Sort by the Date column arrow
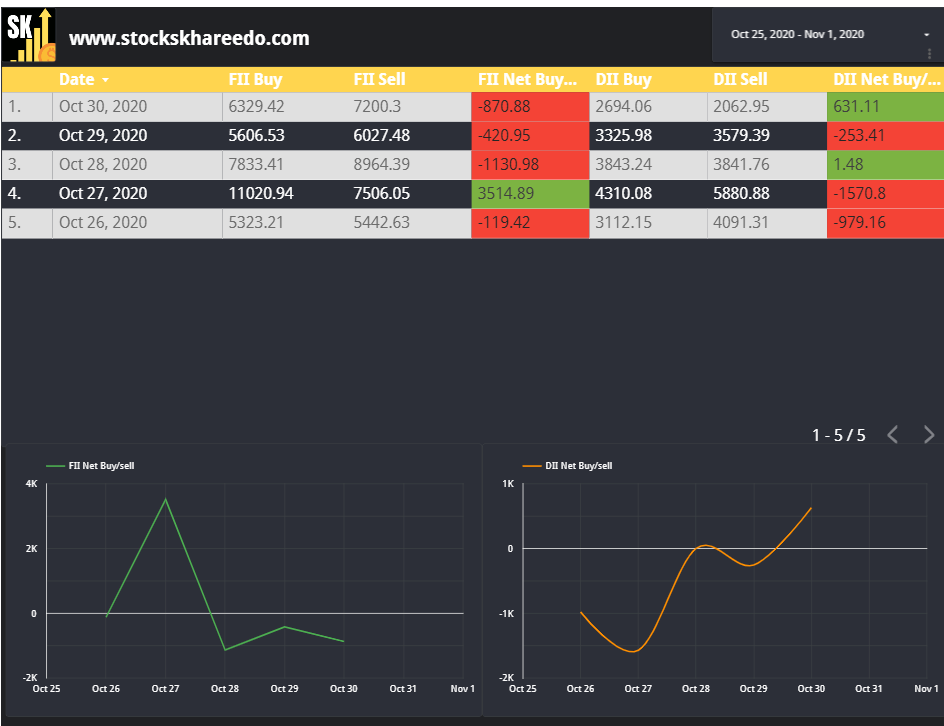Viewport: 944px width, 726px height. [105, 80]
